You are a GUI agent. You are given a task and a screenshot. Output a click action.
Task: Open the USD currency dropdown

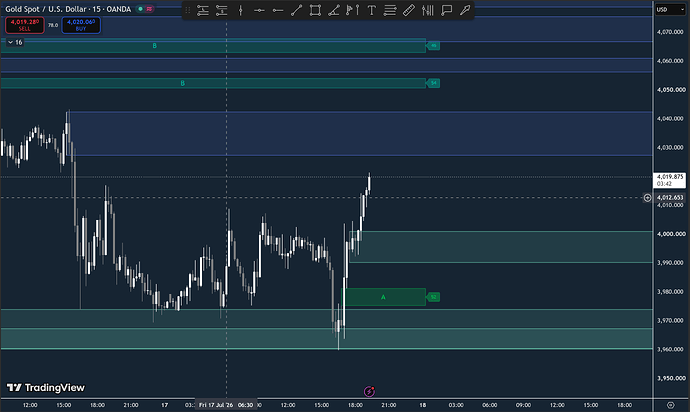point(670,9)
